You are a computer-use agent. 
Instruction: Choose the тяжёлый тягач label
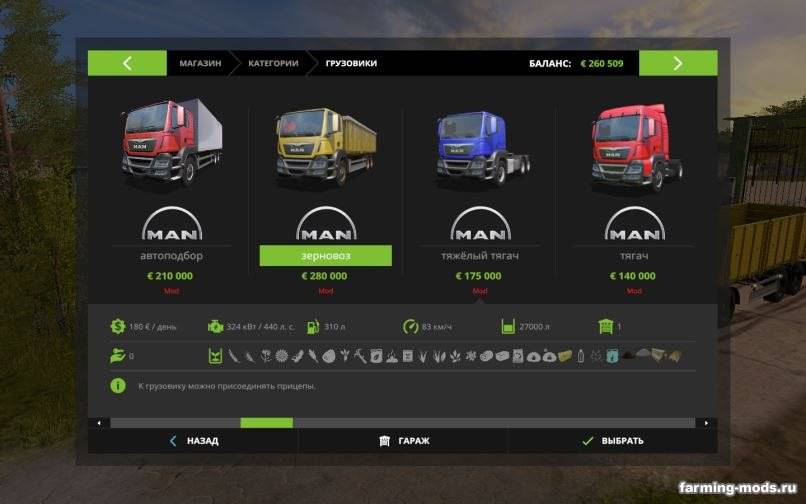point(480,256)
